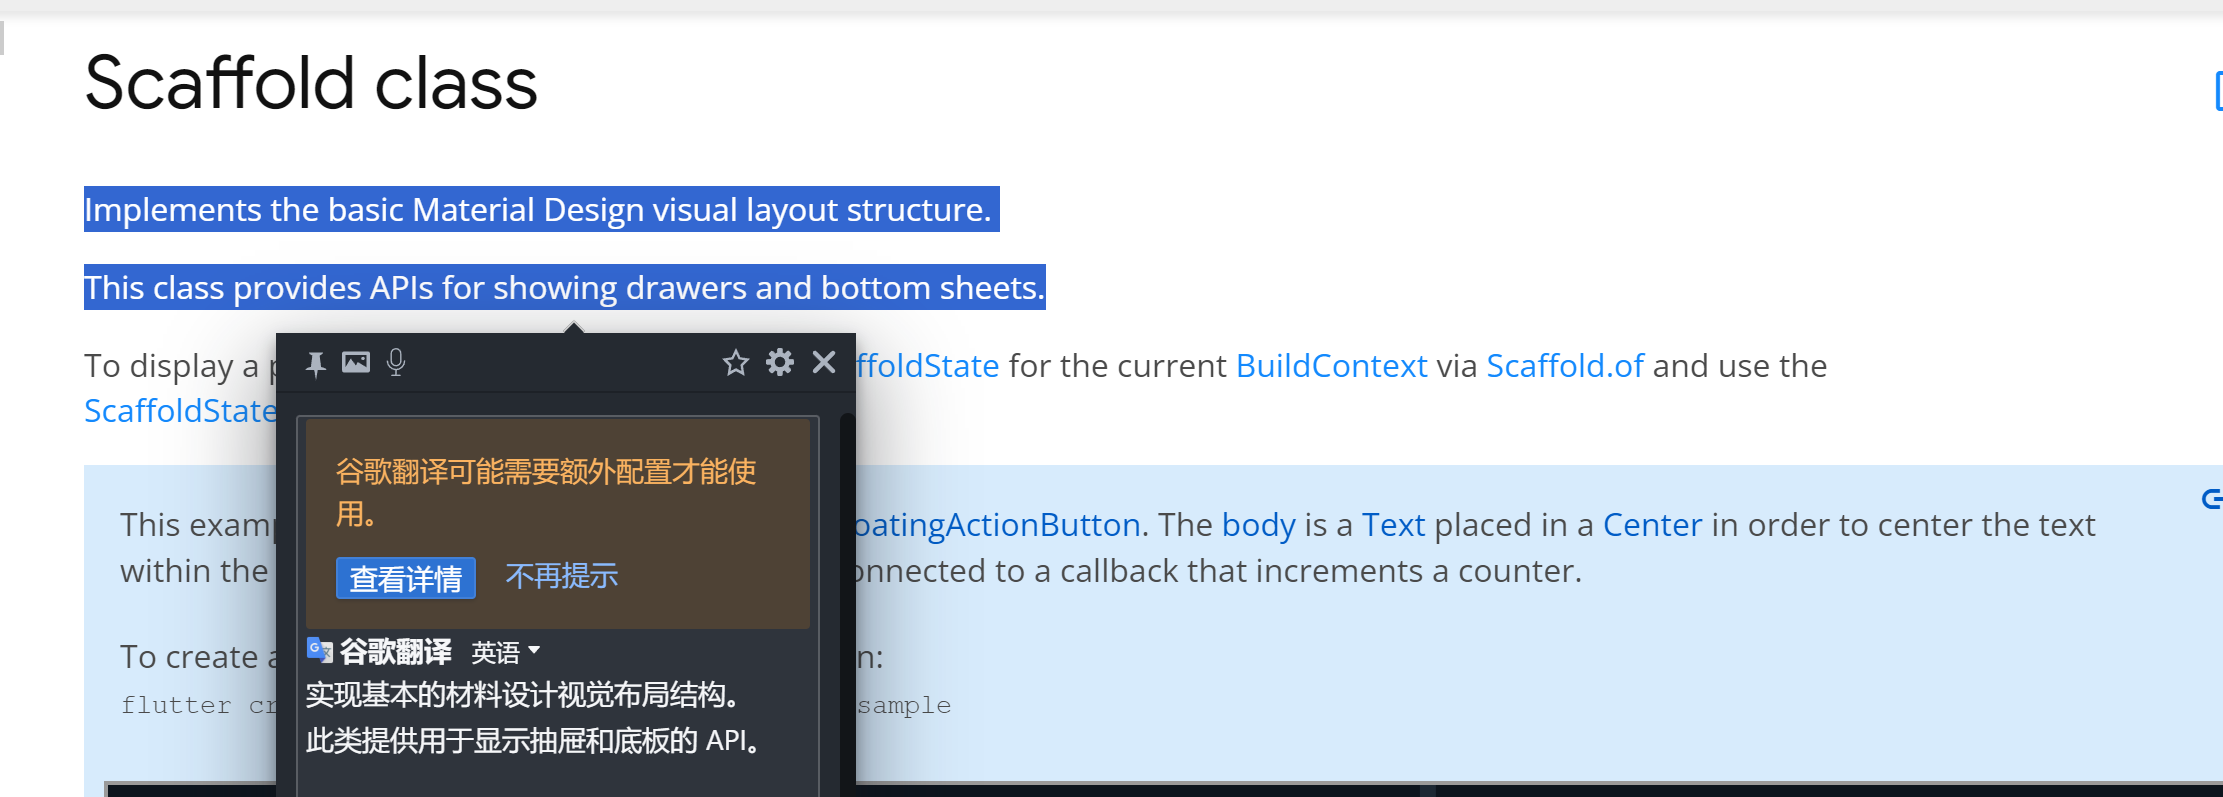The height and width of the screenshot is (797, 2223).
Task: Click the 不再提示 link
Action: coord(562,576)
